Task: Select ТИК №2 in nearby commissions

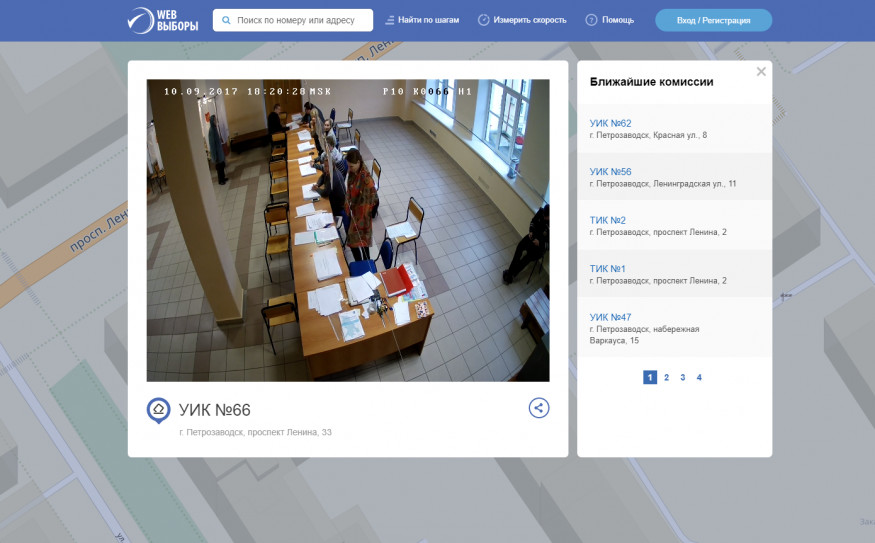Action: [x=608, y=220]
